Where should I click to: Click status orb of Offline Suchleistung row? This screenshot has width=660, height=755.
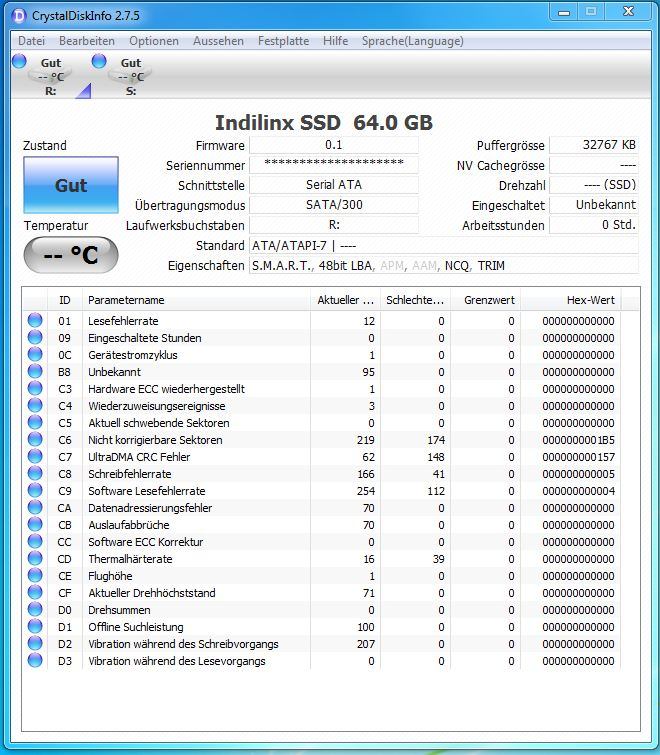(x=35, y=626)
